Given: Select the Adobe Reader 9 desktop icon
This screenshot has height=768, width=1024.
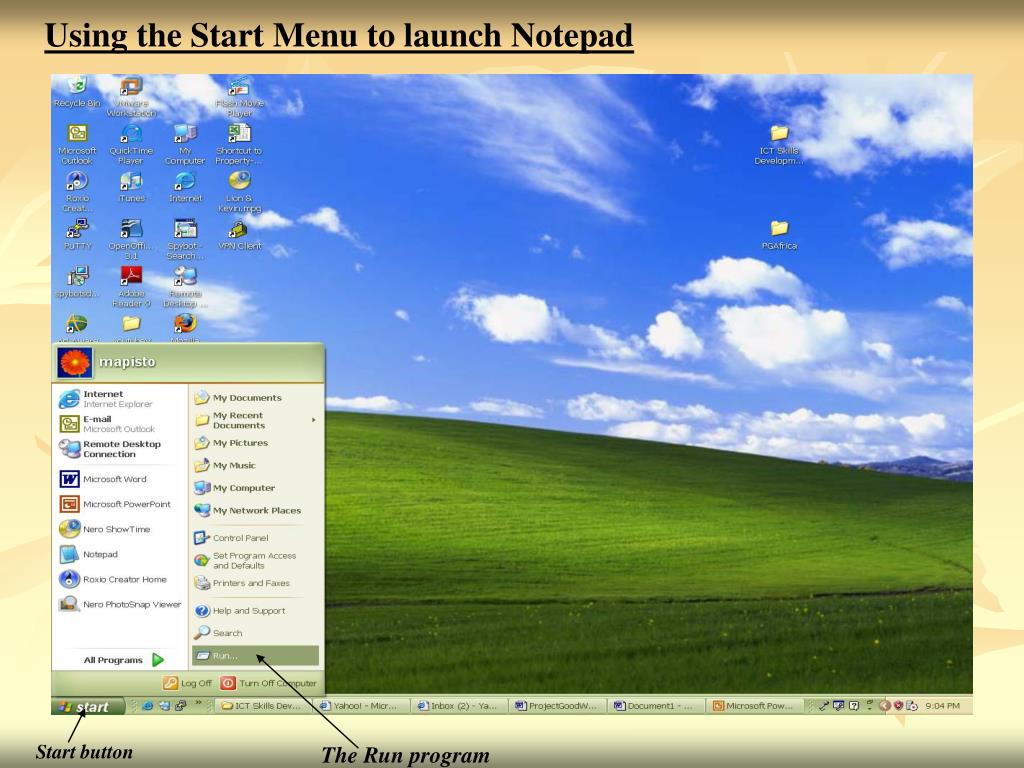Looking at the screenshot, I should point(131,287).
